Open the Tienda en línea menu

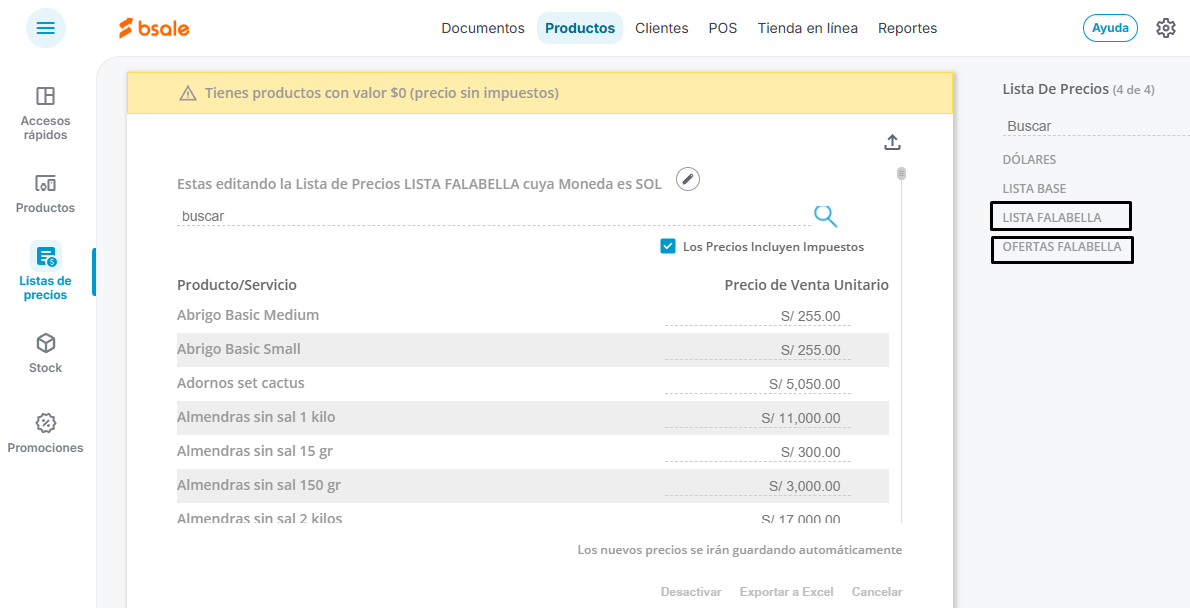click(x=808, y=28)
